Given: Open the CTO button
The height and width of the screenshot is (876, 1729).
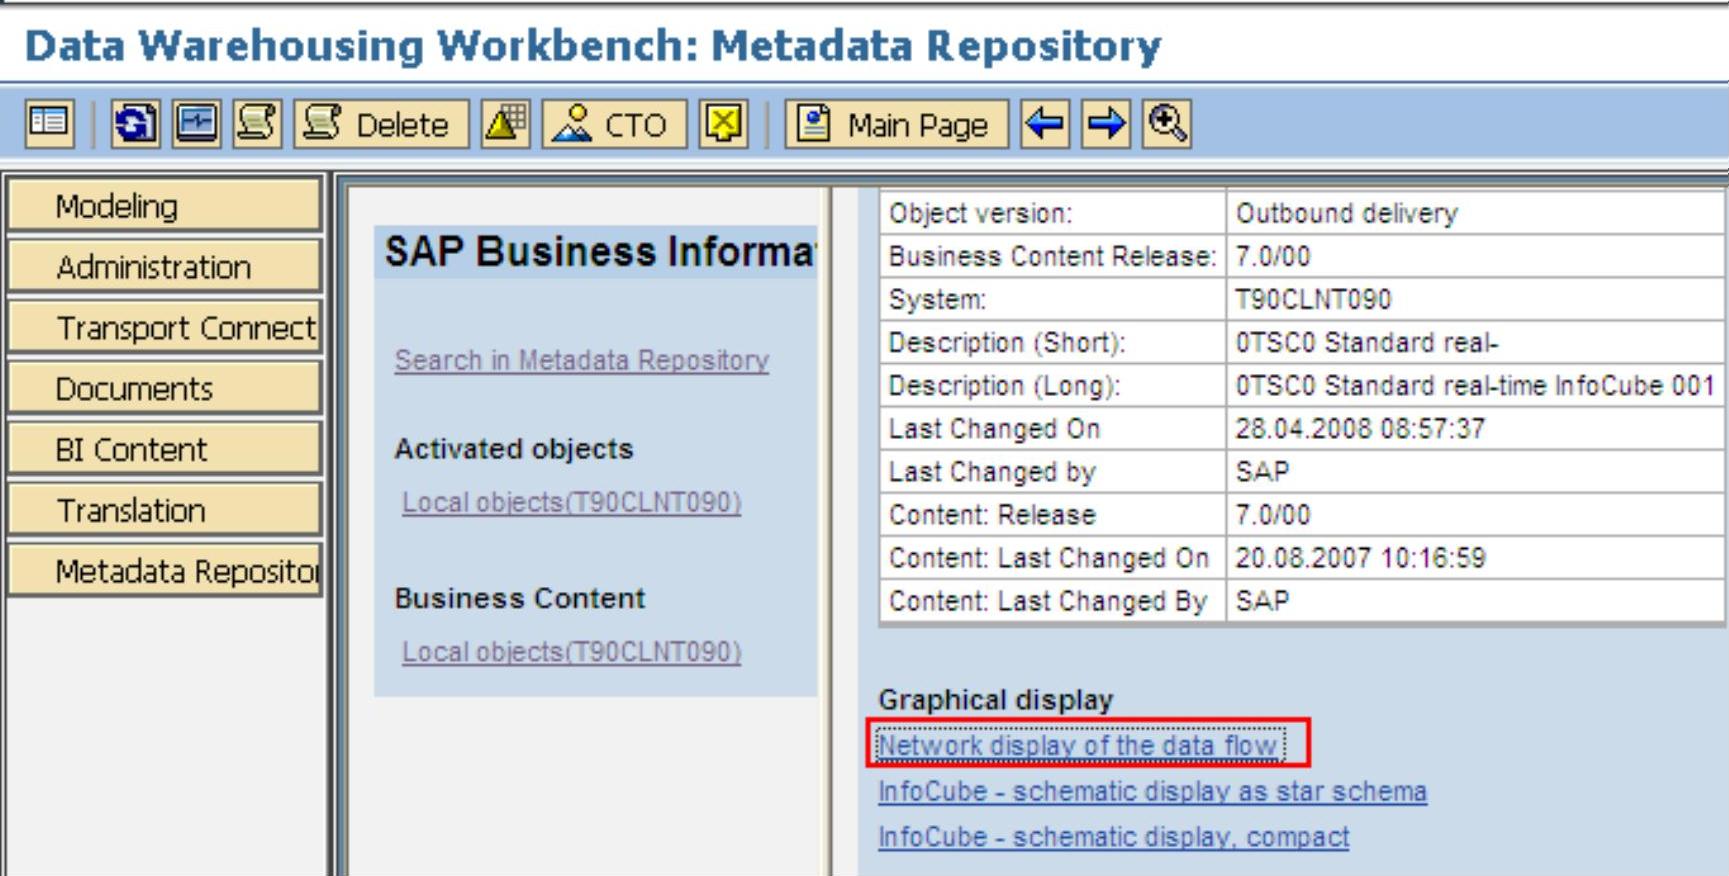Looking at the screenshot, I should [614, 124].
